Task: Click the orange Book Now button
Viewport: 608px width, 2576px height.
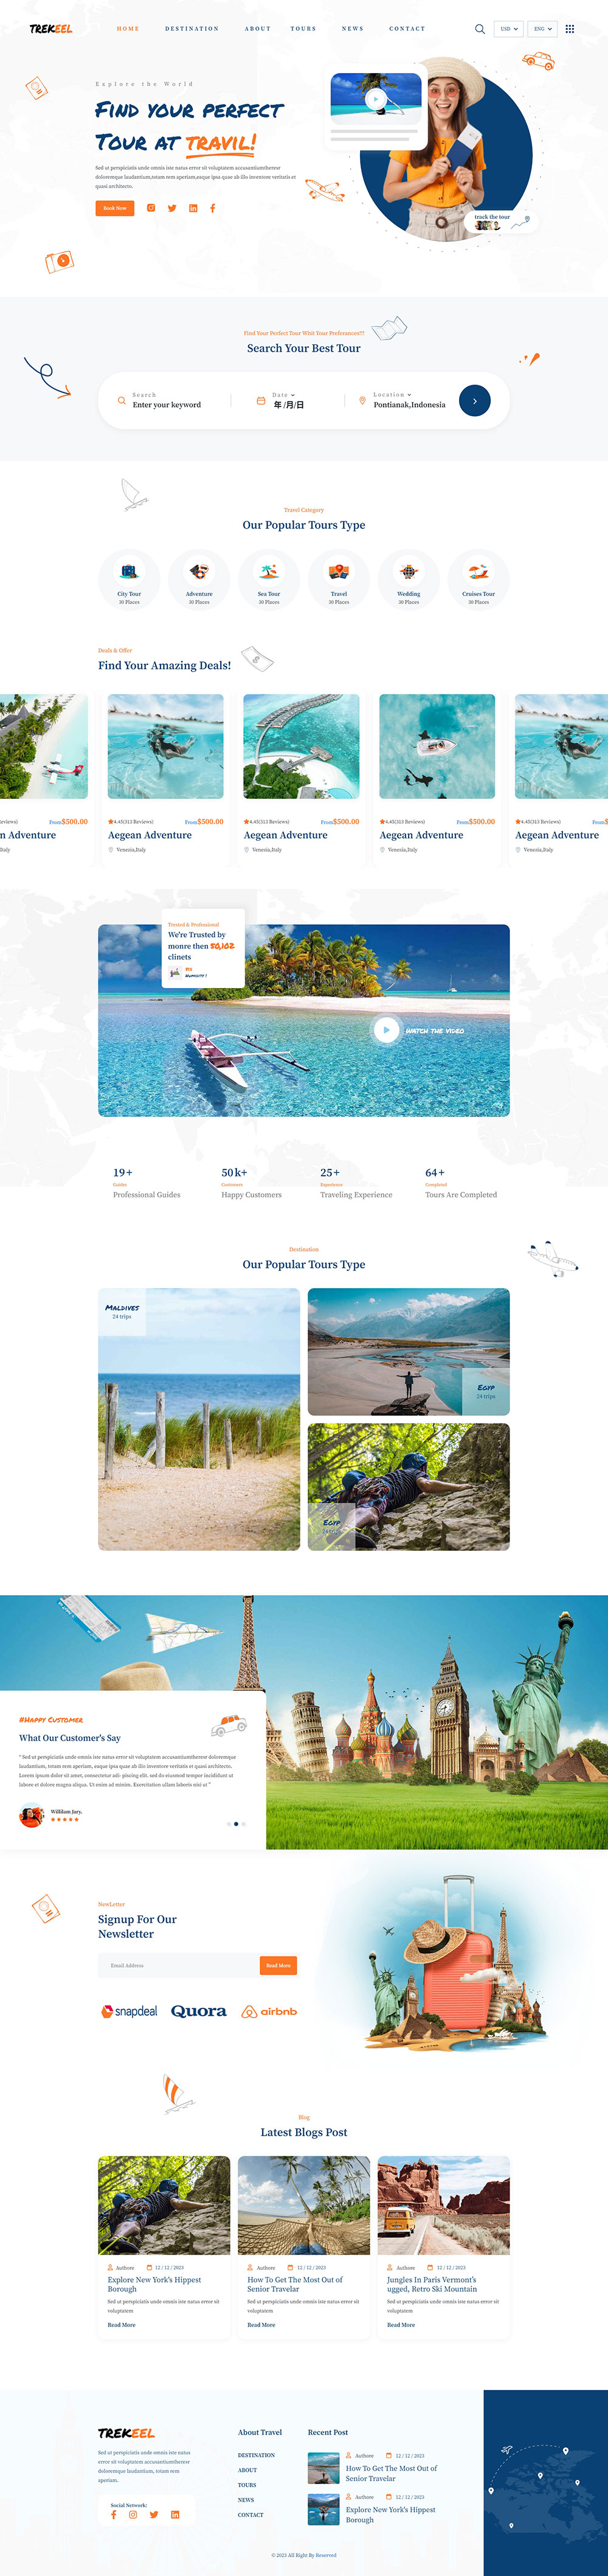Action: coord(115,208)
